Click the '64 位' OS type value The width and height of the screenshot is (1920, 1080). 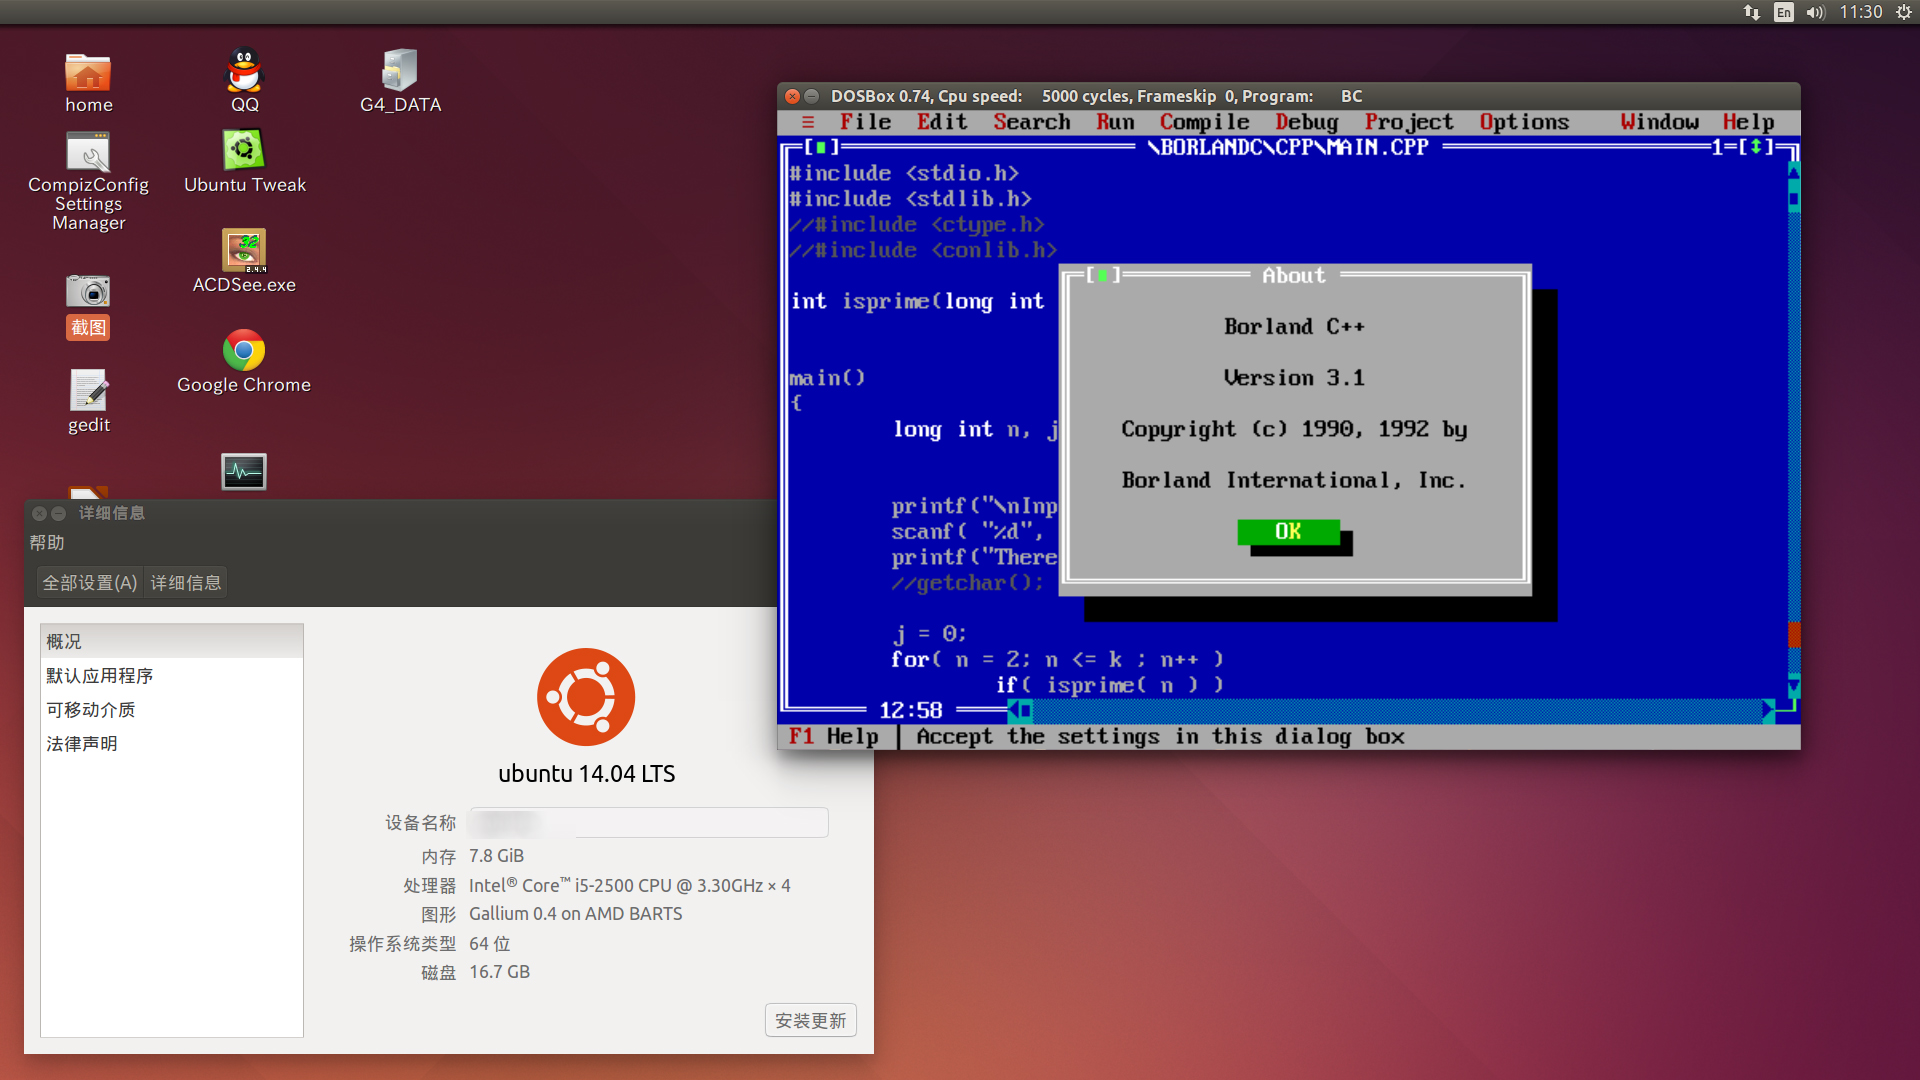489,943
